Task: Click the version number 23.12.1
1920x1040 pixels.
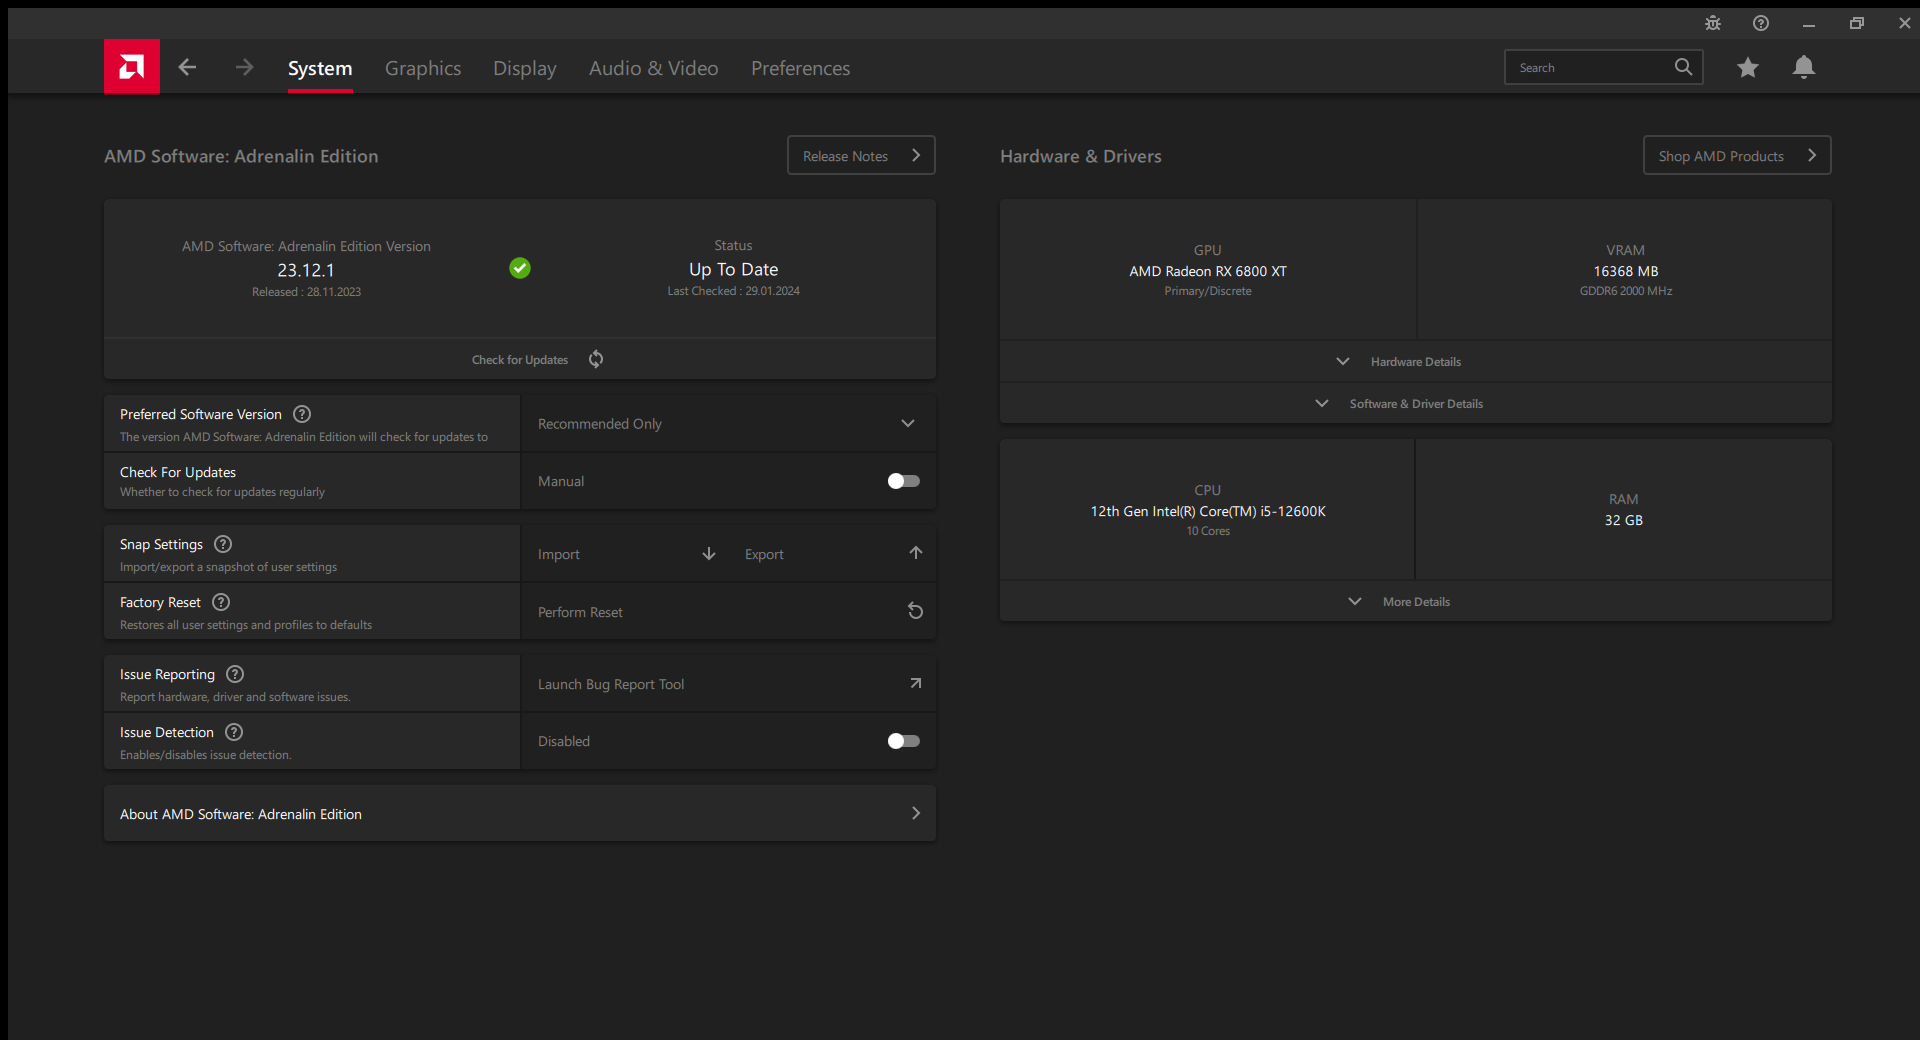Action: [x=306, y=270]
